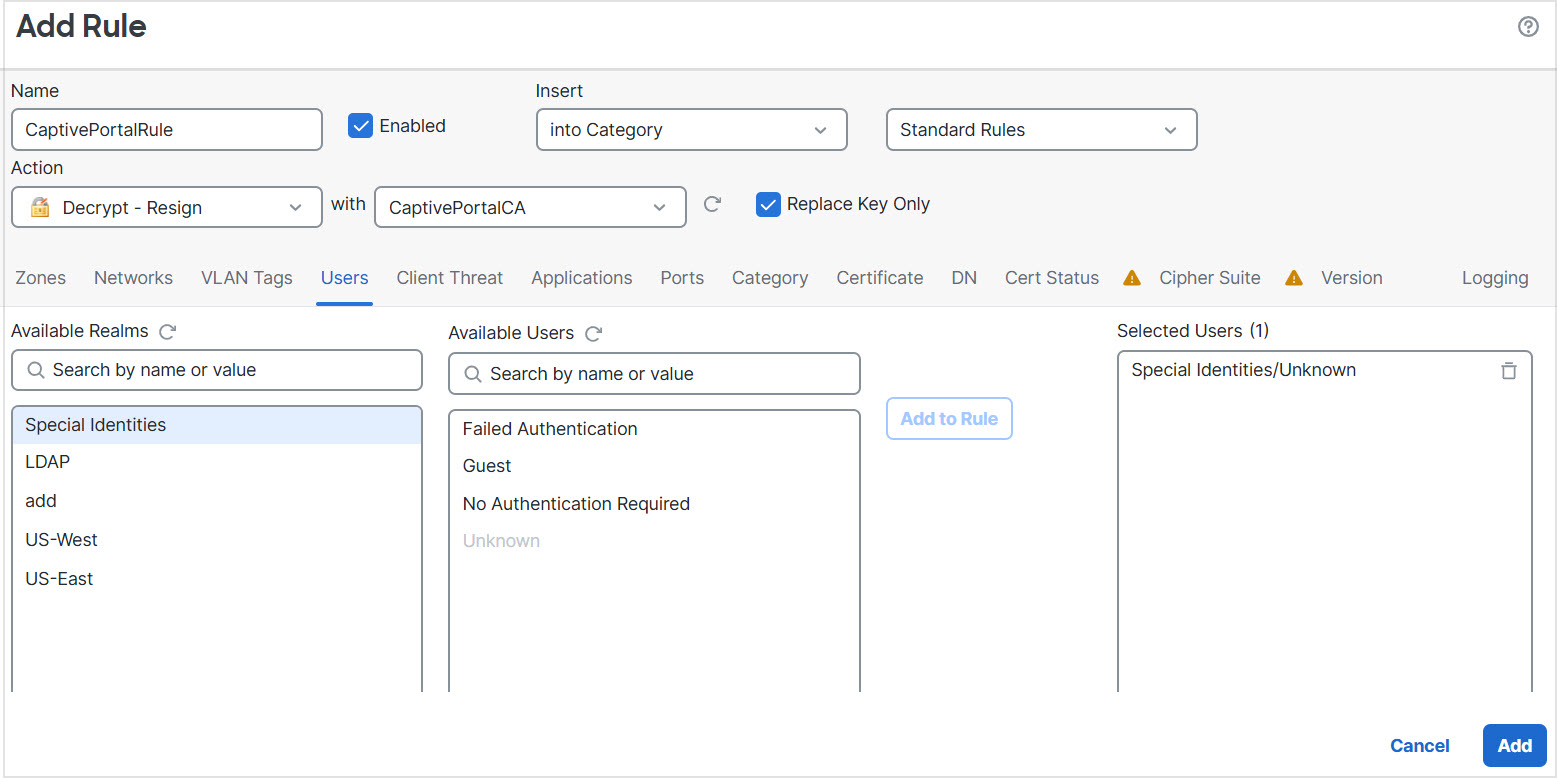Cancel the Add Rule dialog
1557x778 pixels.
coord(1420,745)
